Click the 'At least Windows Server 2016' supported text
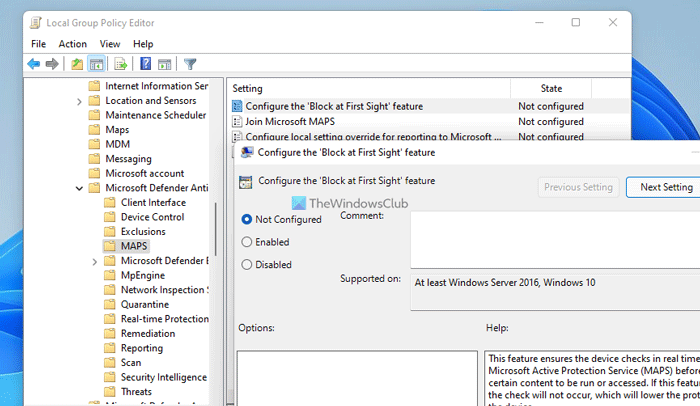This screenshot has height=406, width=700. (504, 283)
